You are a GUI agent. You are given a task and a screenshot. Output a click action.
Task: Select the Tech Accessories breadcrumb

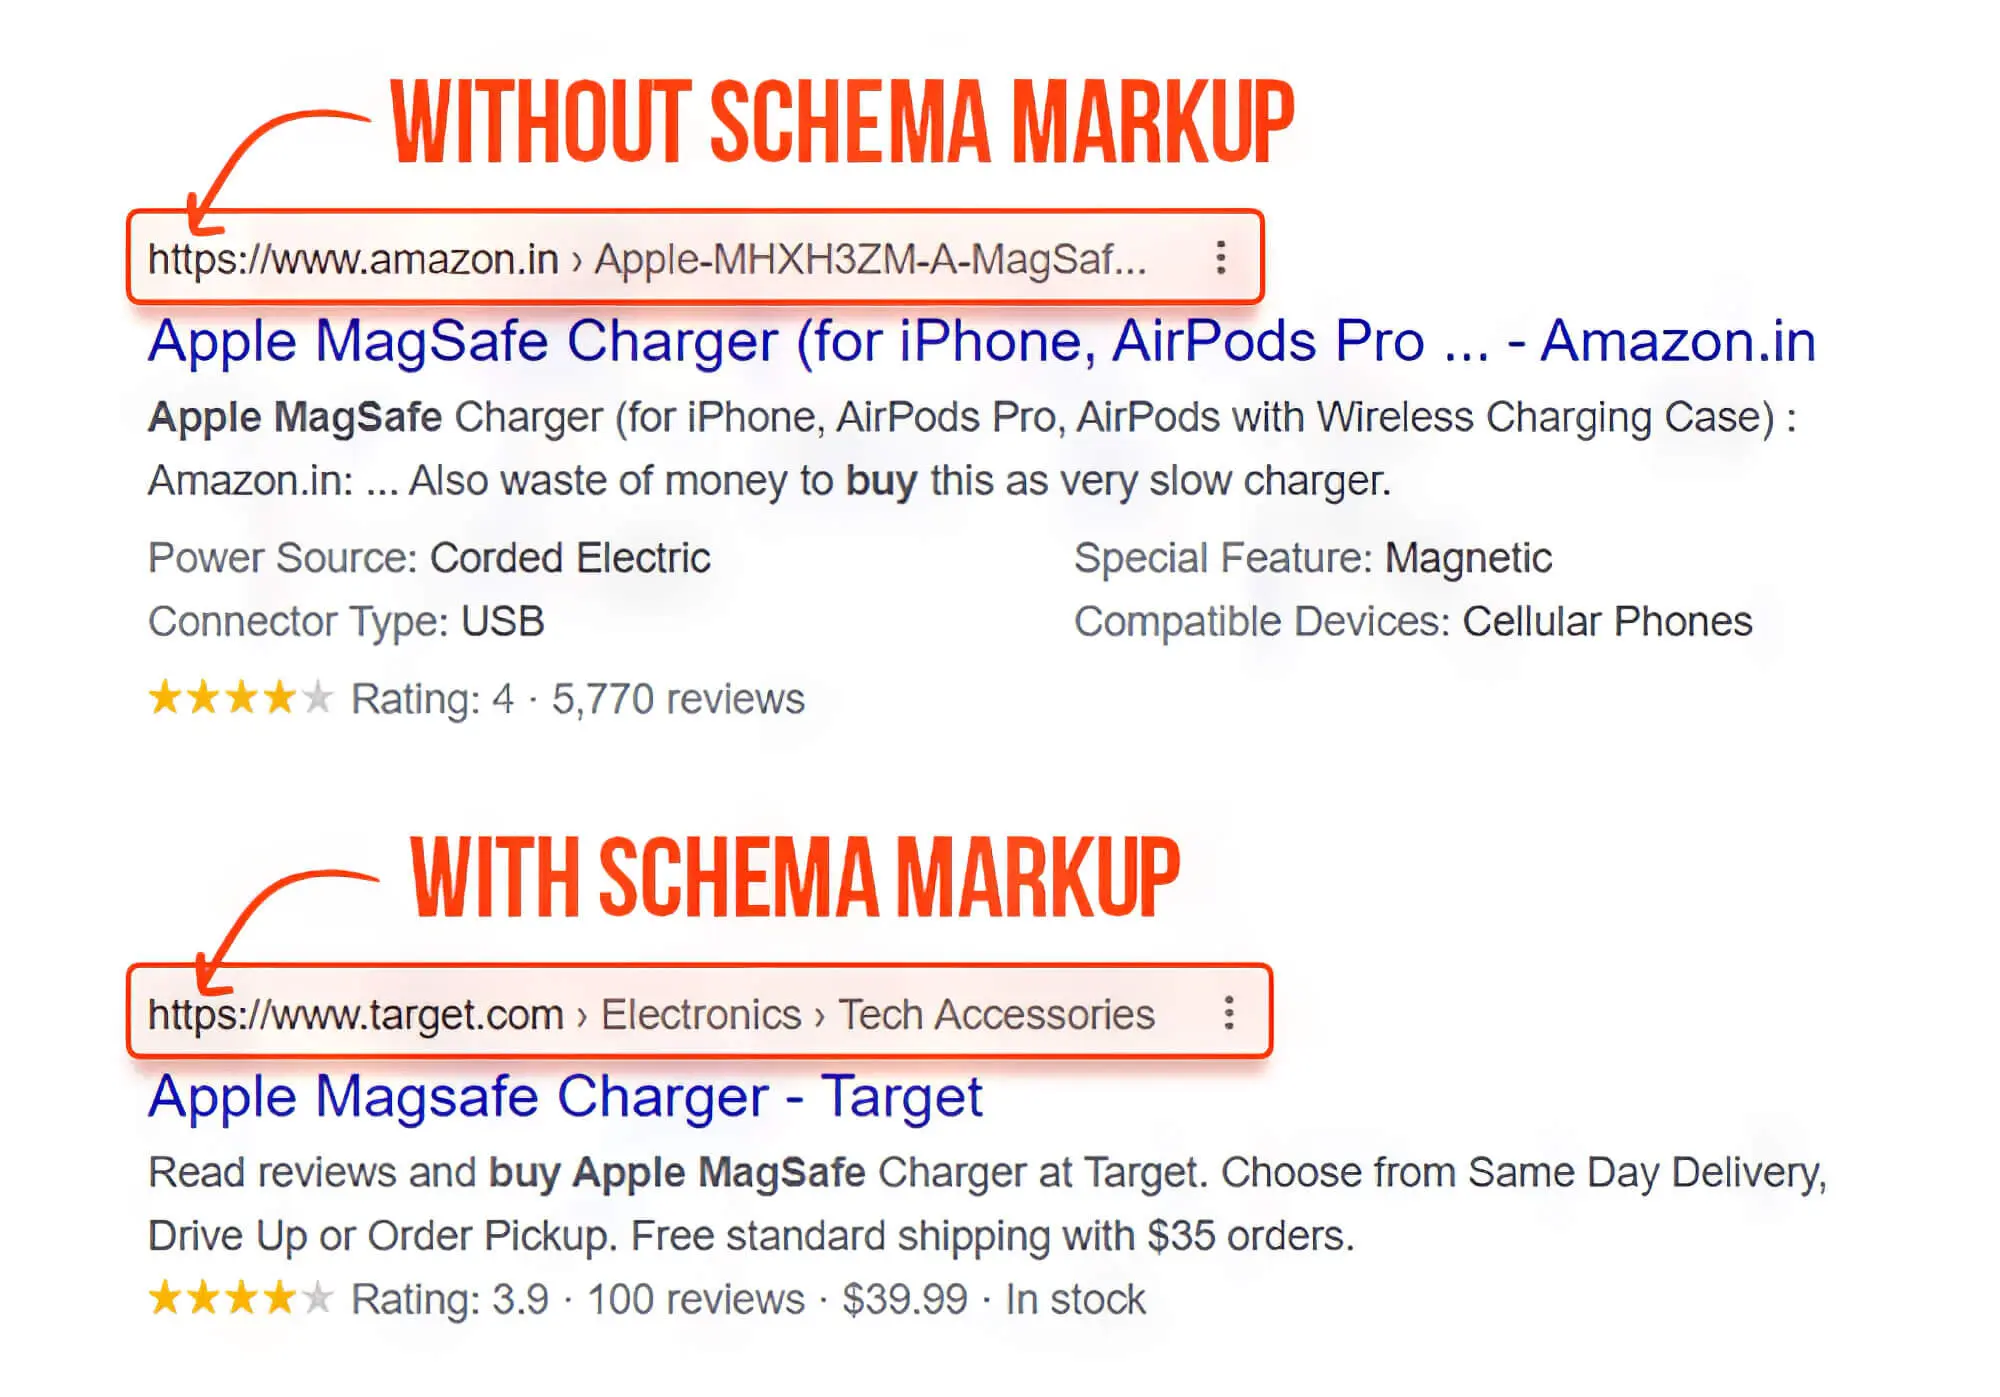click(996, 1014)
